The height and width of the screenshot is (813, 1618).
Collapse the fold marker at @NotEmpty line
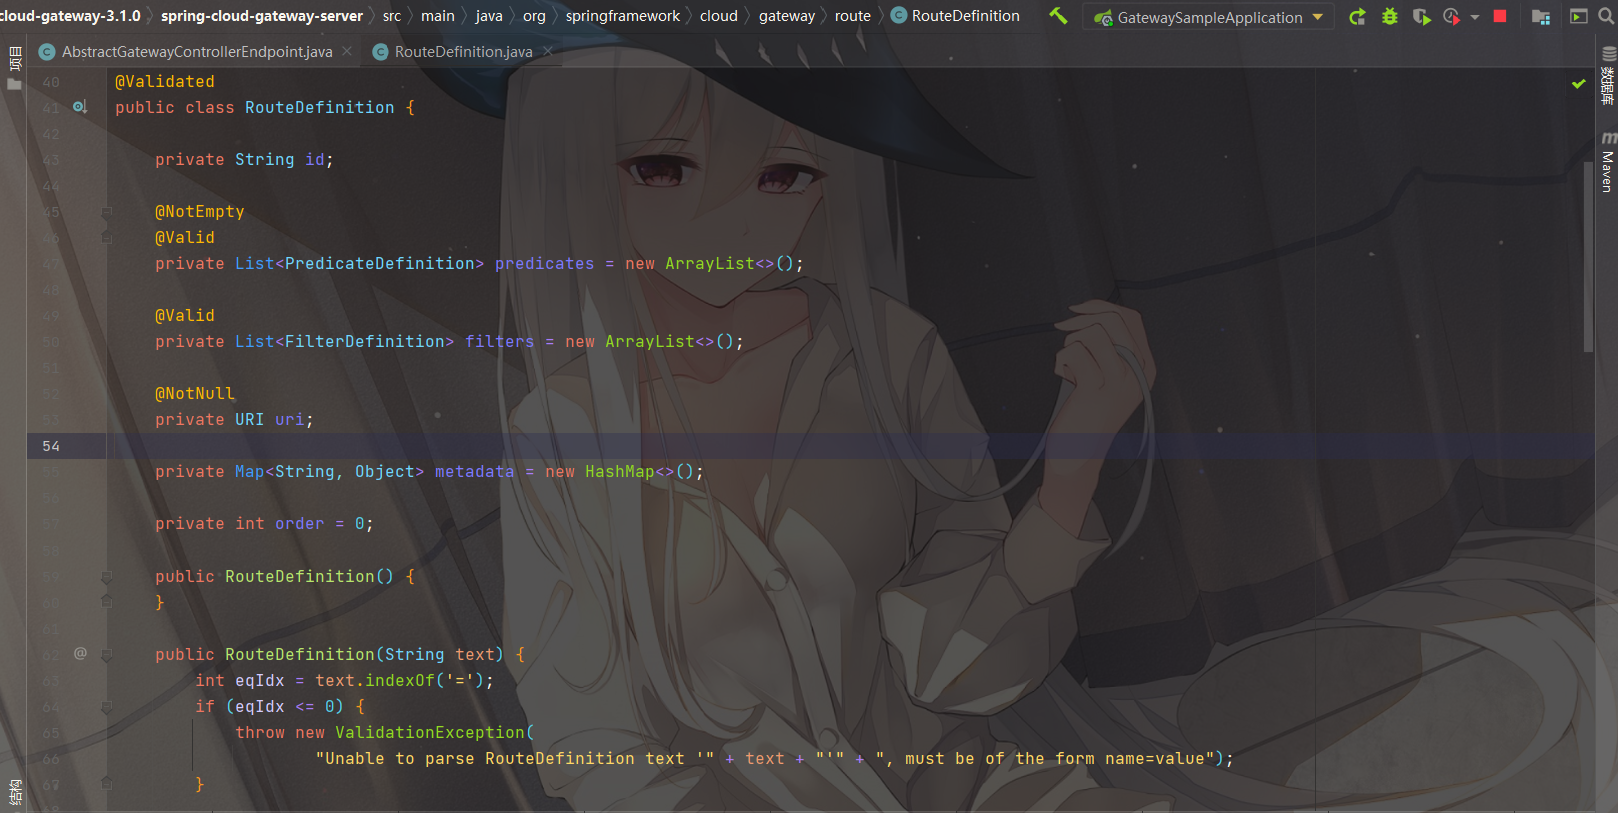tap(106, 212)
